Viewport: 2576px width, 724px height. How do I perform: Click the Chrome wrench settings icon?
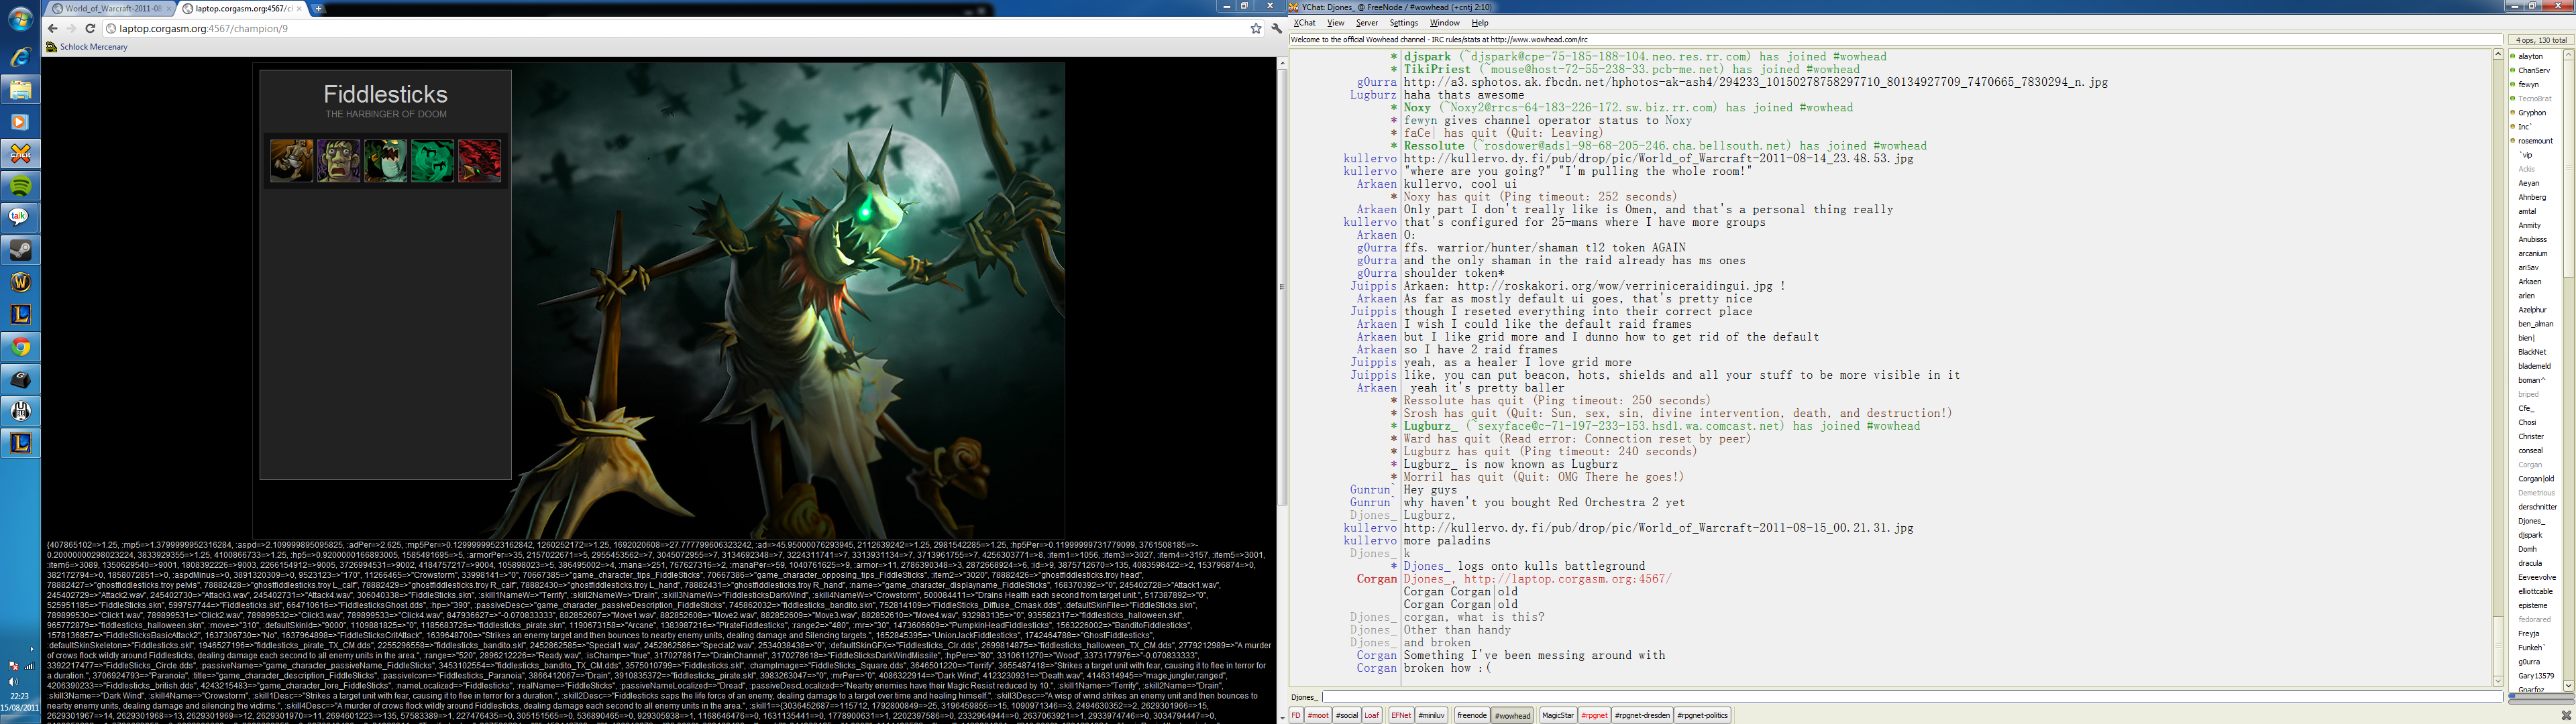pyautogui.click(x=1276, y=29)
